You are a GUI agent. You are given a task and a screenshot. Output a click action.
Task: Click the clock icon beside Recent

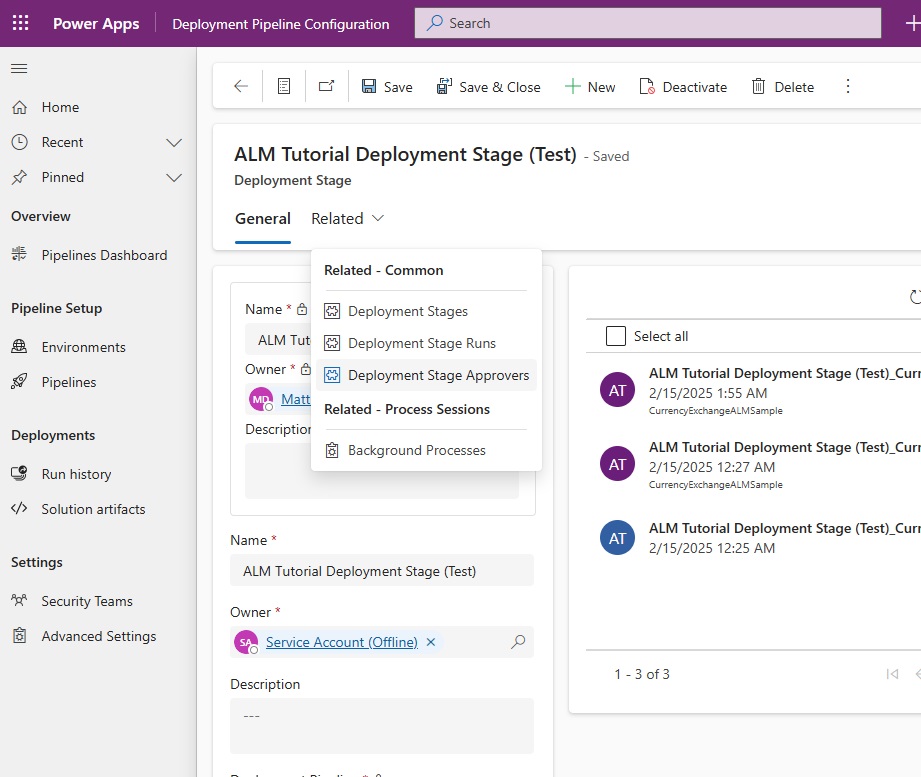19,142
